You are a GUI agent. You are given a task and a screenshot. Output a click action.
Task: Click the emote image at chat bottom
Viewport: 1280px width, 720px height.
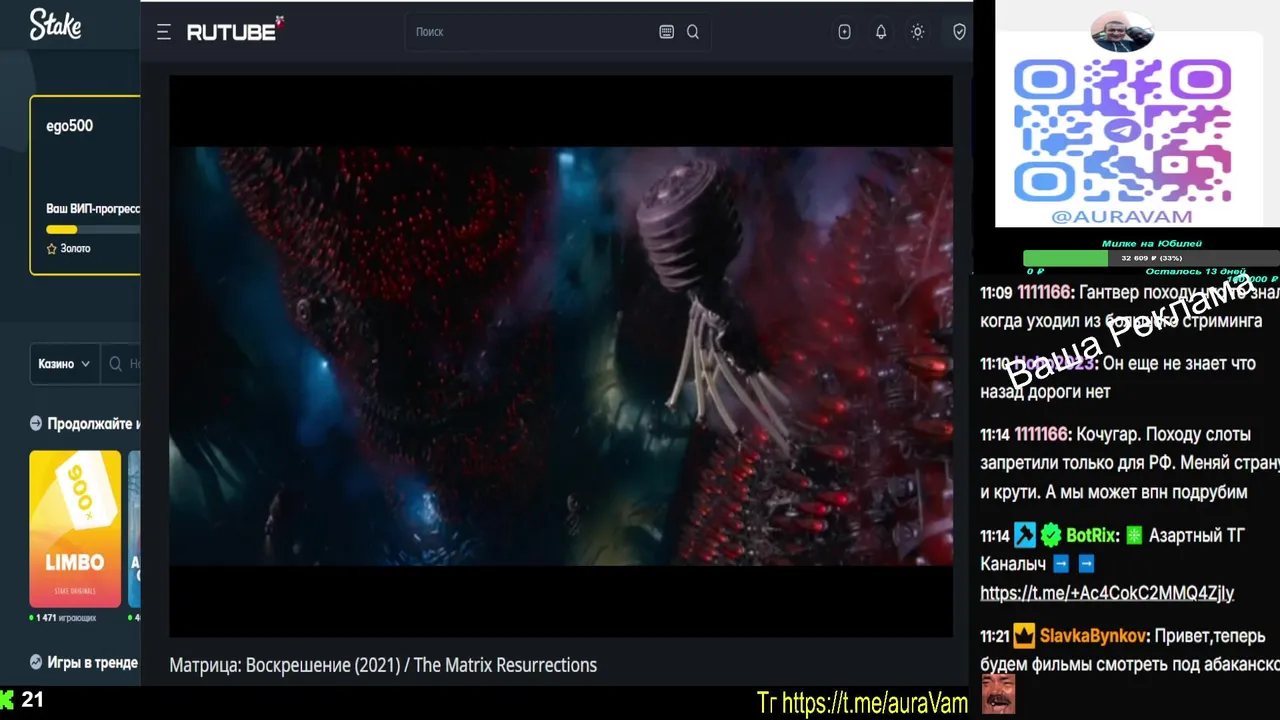point(998,694)
